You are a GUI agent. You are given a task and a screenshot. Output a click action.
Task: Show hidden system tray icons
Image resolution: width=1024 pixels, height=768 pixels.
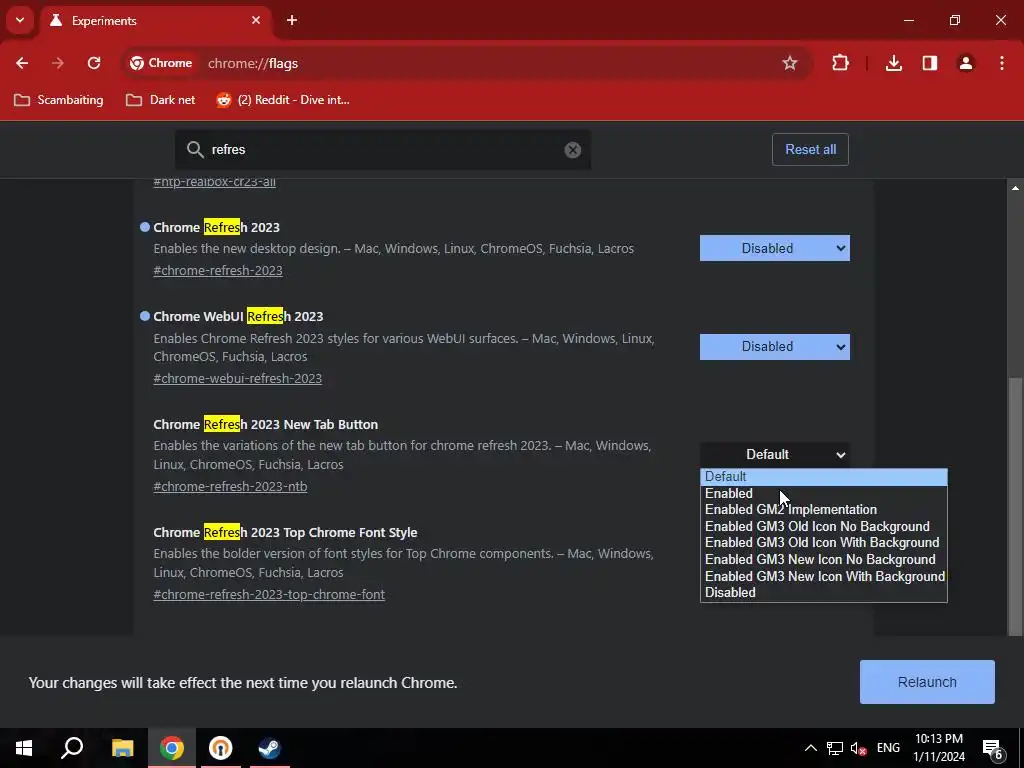pyautogui.click(x=810, y=748)
